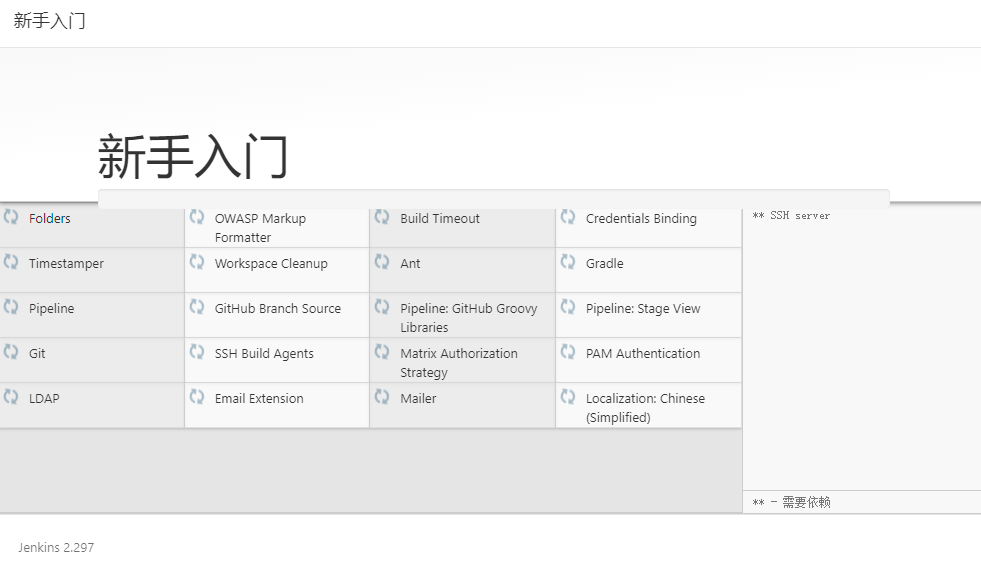Select the Gradle plugin text
Screen dimensions: 981x566
[x=604, y=263]
